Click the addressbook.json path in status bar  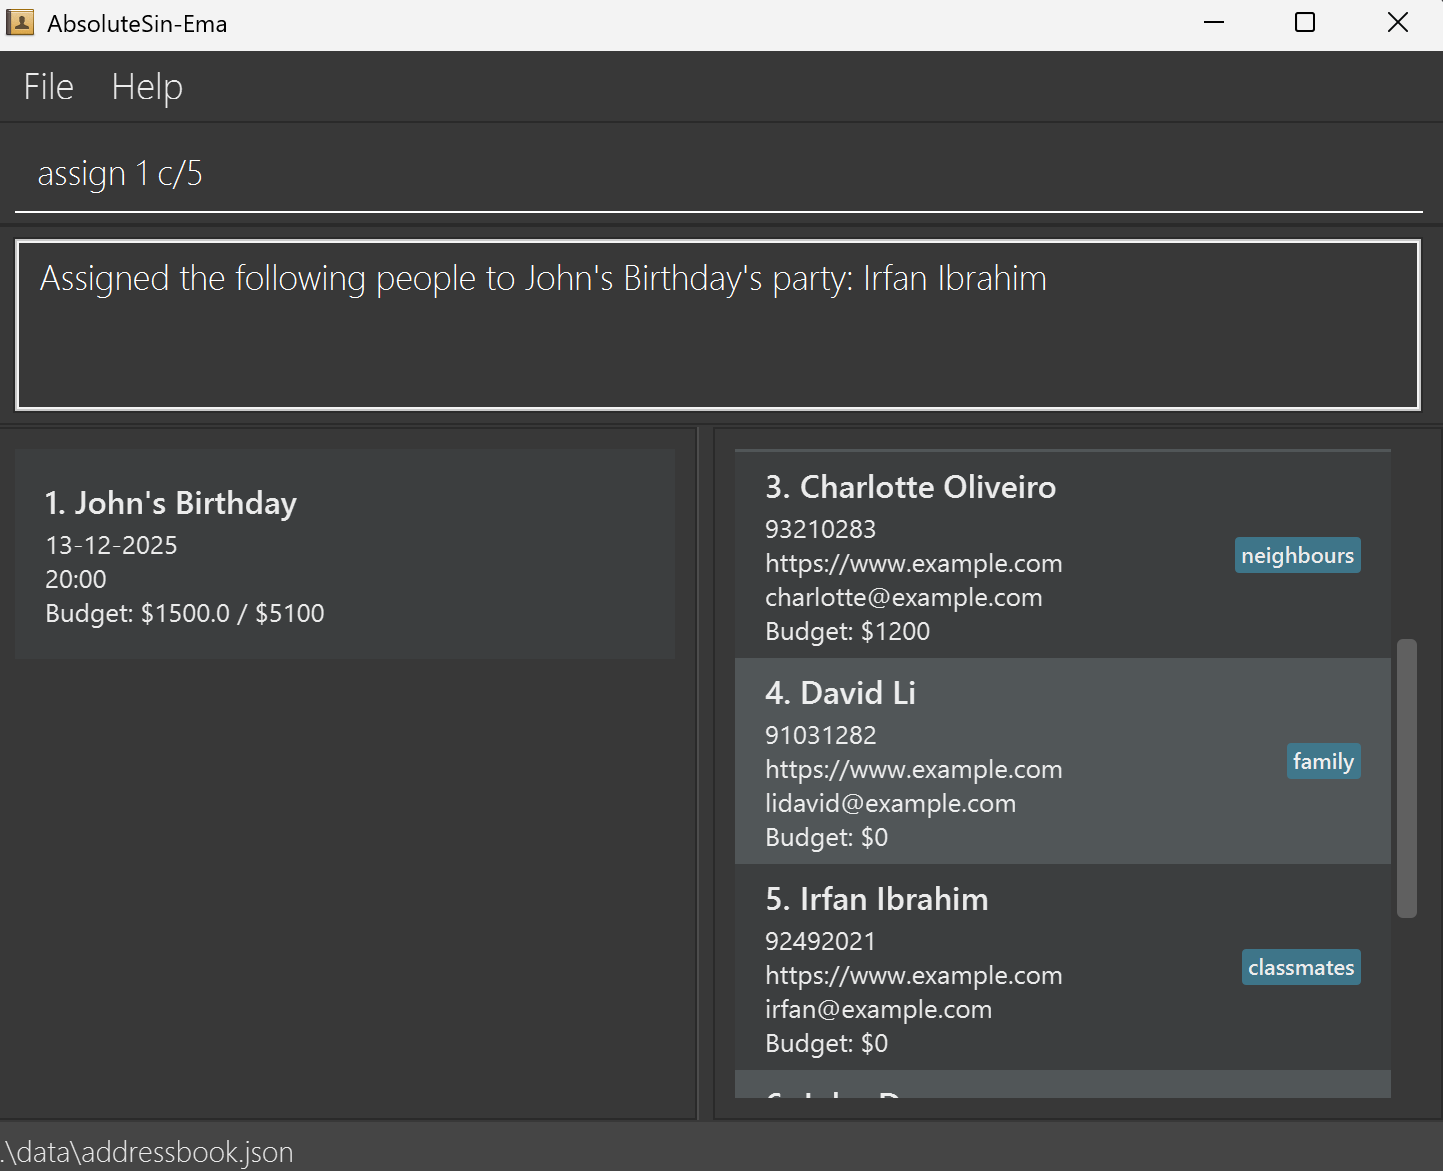pyautogui.click(x=148, y=1152)
